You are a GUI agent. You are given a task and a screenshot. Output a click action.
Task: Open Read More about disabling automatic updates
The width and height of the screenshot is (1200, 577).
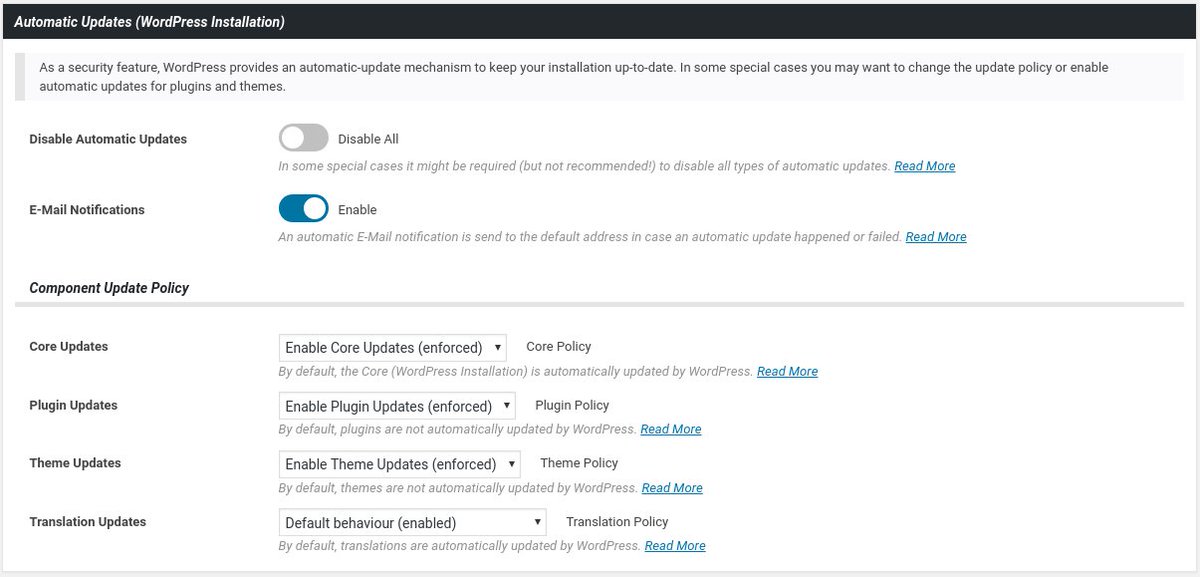tap(925, 166)
